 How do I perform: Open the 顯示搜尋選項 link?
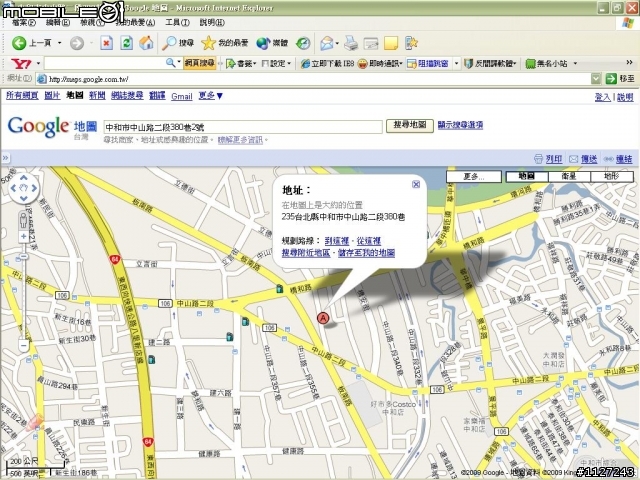click(x=460, y=125)
